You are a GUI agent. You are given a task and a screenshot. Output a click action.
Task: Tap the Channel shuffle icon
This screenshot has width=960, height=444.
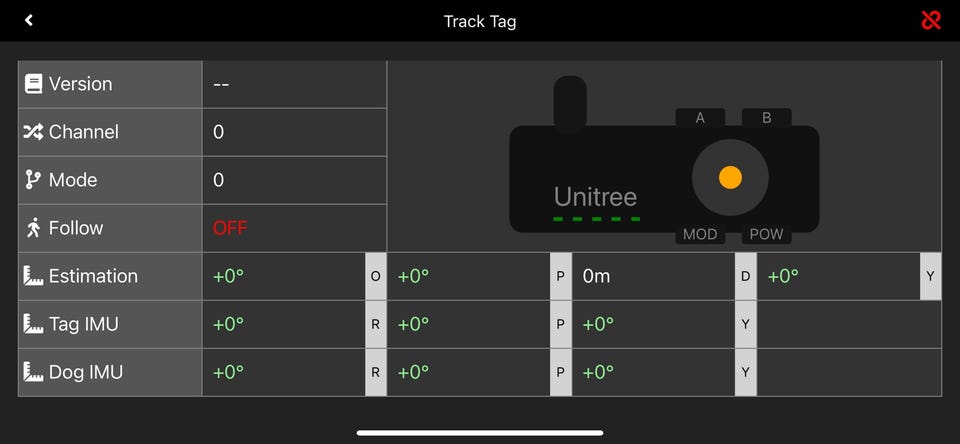[33, 132]
